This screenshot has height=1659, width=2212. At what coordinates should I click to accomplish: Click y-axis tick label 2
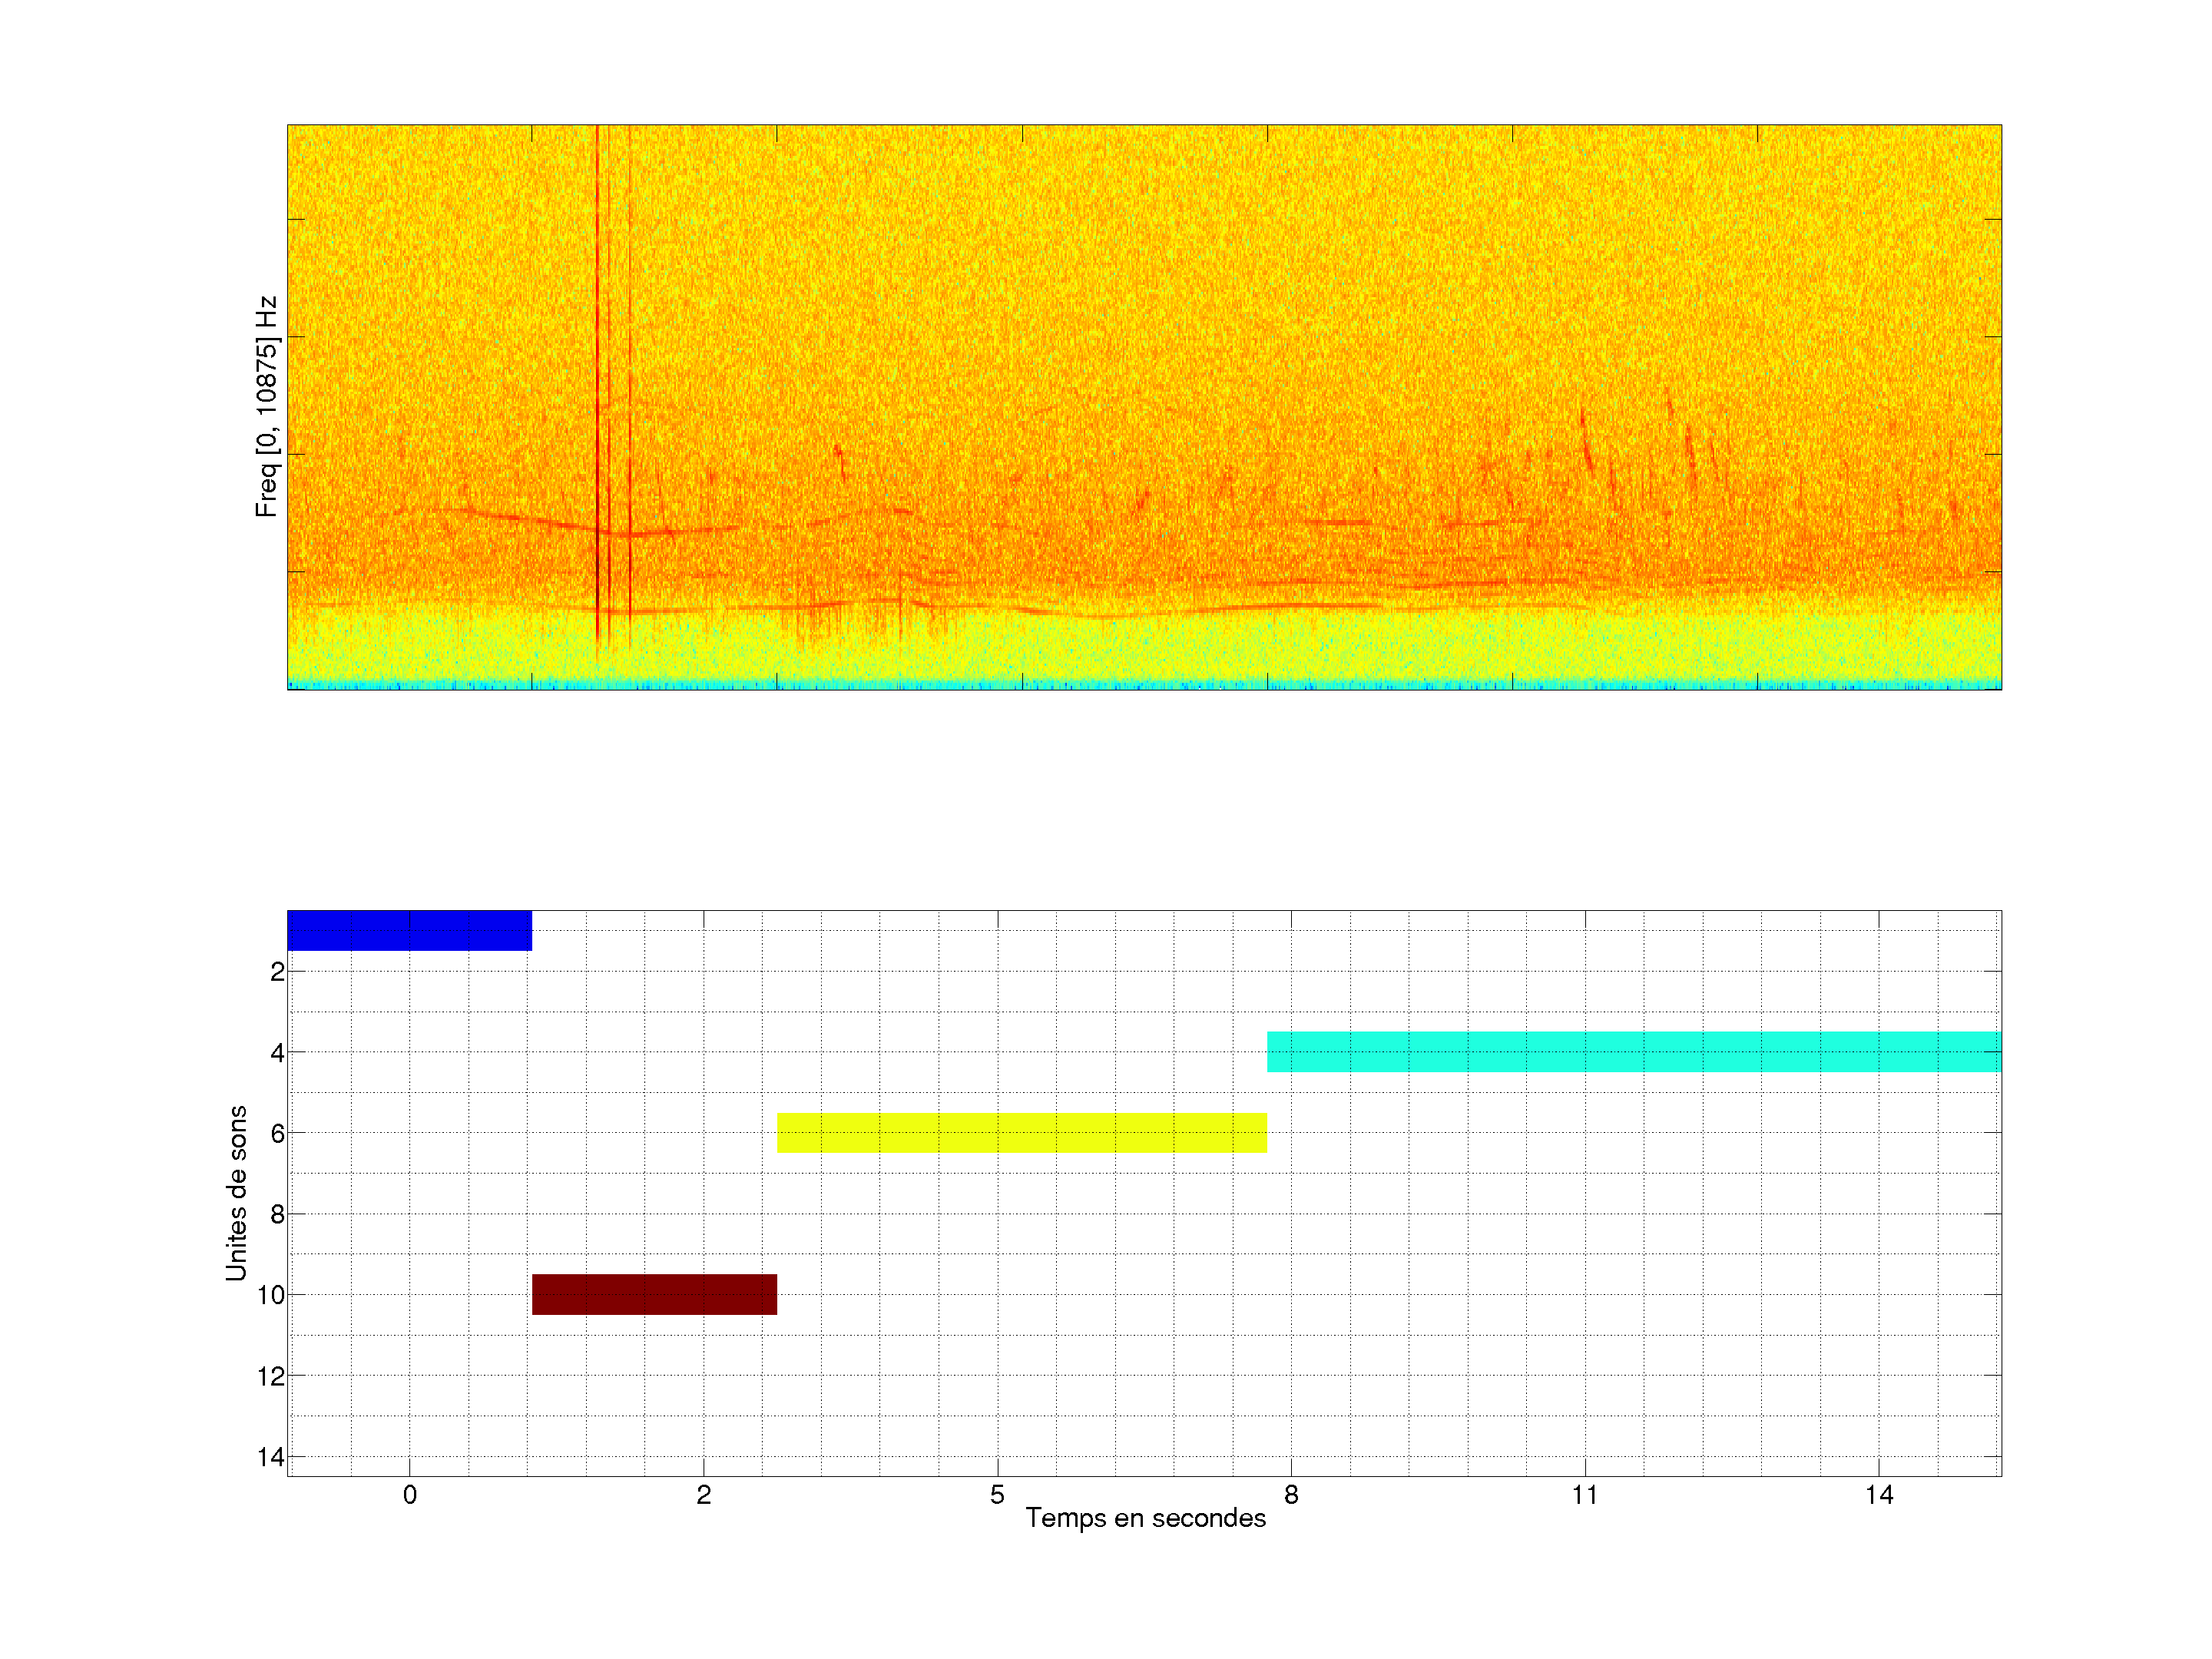(x=277, y=971)
